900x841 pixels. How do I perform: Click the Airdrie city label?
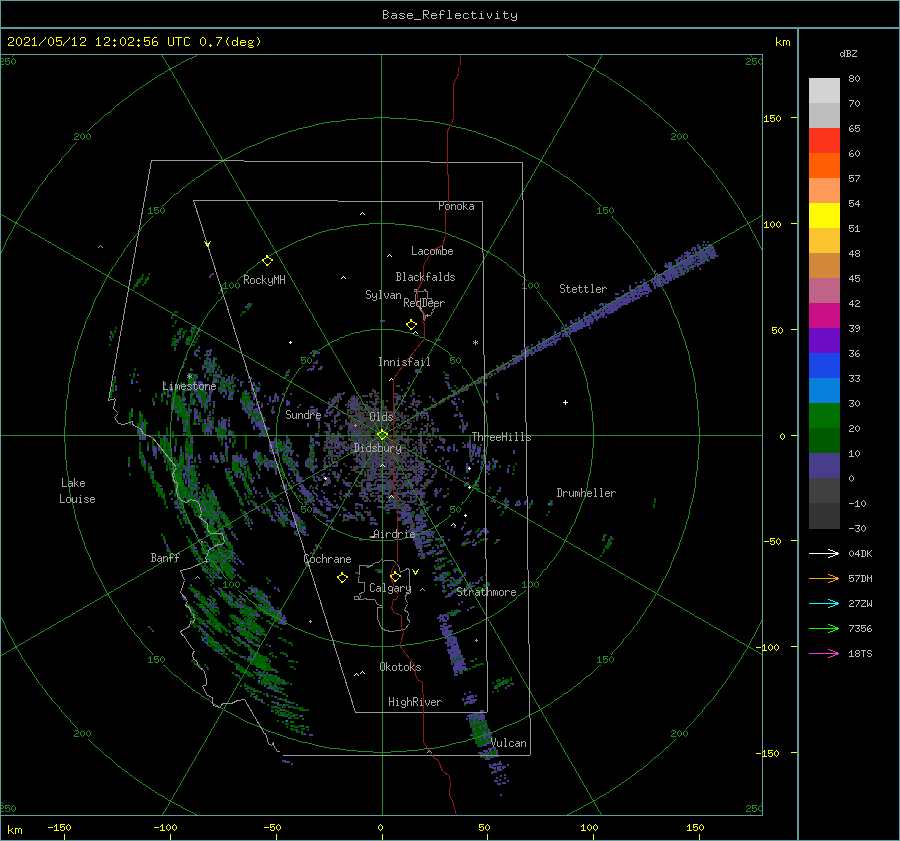[394, 534]
